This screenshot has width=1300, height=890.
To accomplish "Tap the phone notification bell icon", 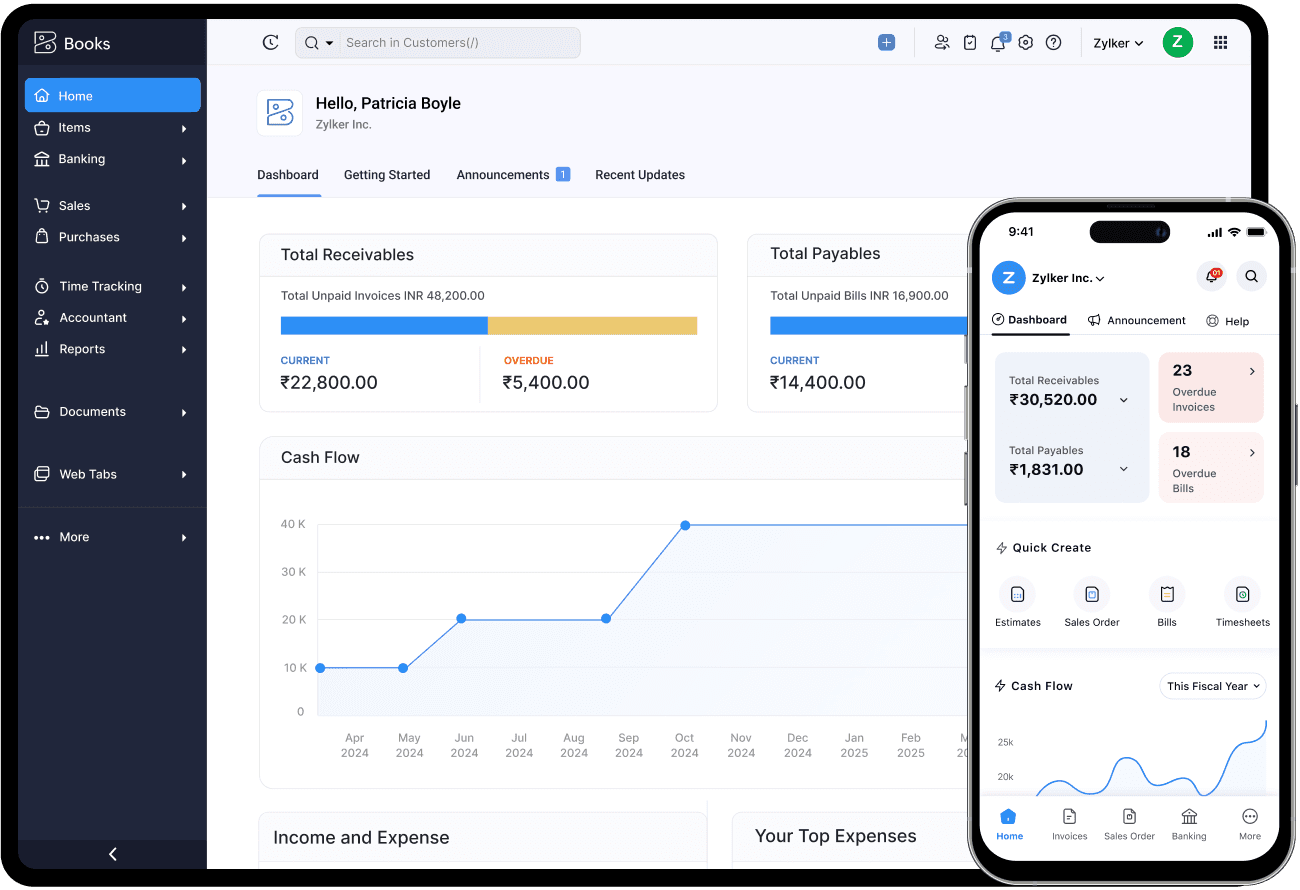I will [1212, 277].
